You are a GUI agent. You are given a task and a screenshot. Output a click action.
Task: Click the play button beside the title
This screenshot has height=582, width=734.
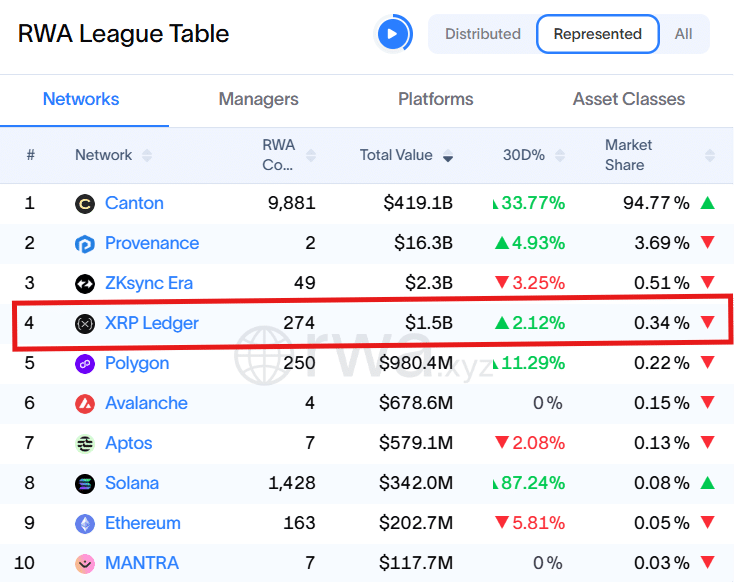[x=393, y=34]
